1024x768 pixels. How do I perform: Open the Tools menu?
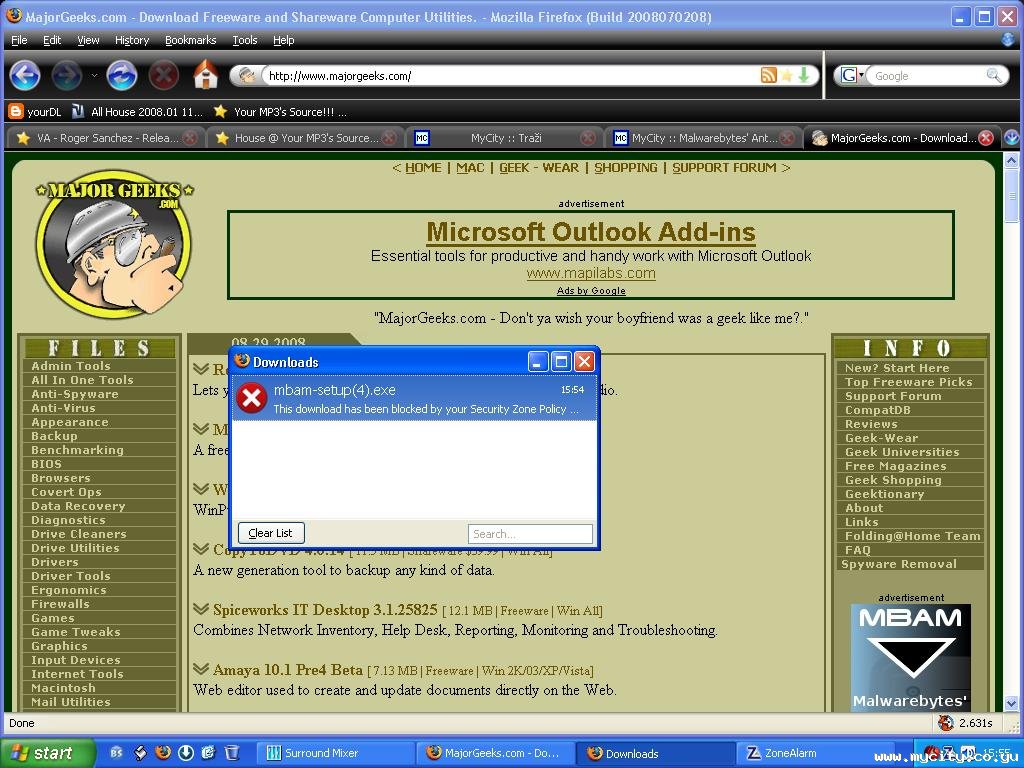245,40
